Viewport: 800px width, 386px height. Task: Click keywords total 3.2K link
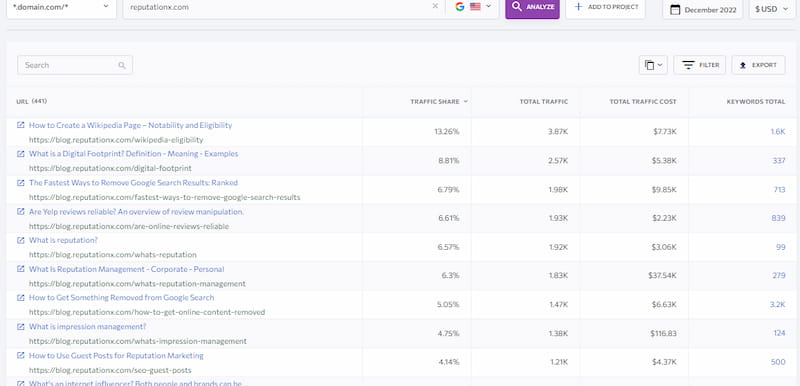click(778, 304)
